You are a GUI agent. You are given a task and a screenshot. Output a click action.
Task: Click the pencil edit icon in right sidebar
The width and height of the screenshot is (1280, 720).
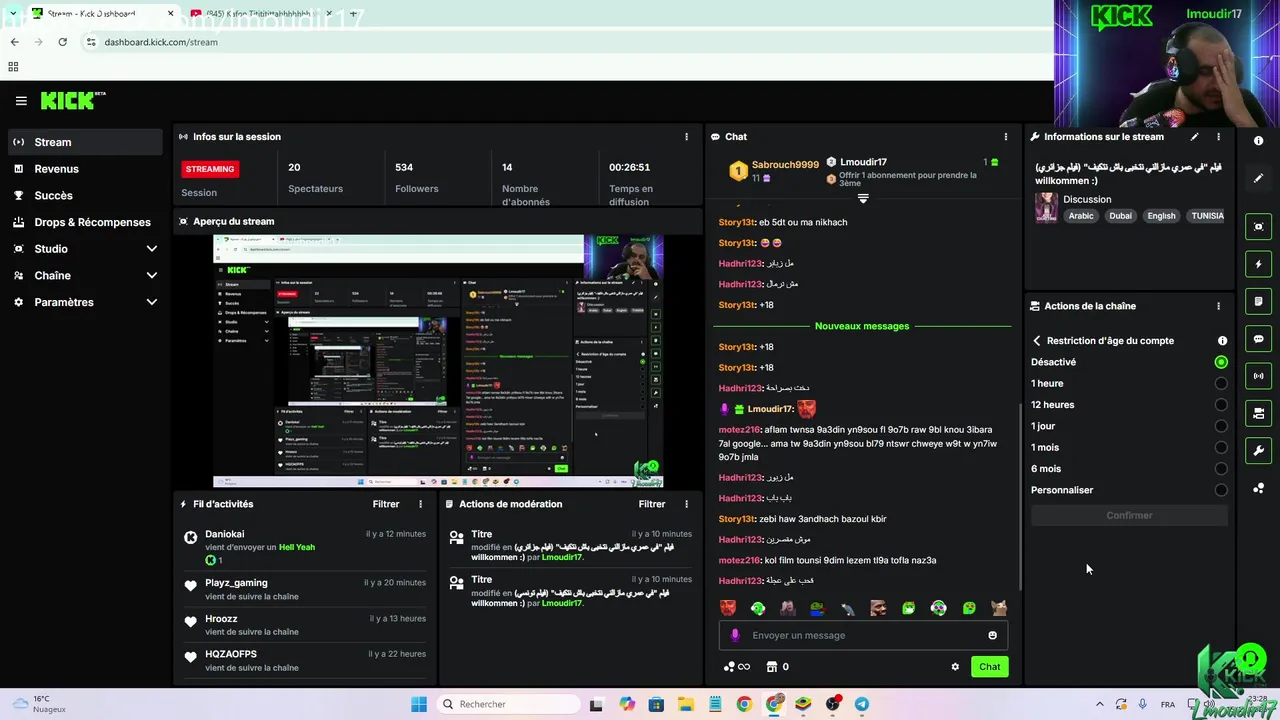[x=1259, y=178]
